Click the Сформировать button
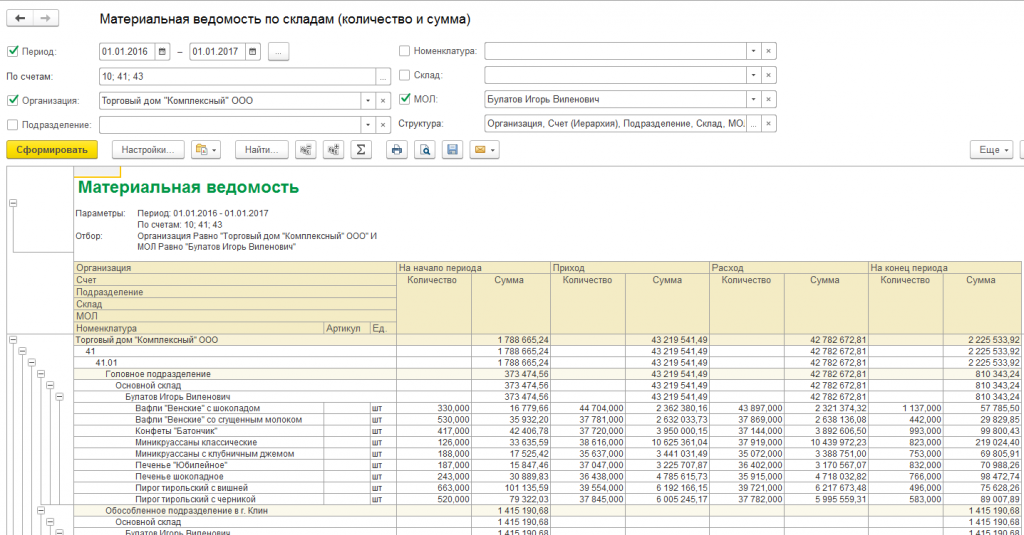Screen dimensions: 1024x535 coord(52,150)
